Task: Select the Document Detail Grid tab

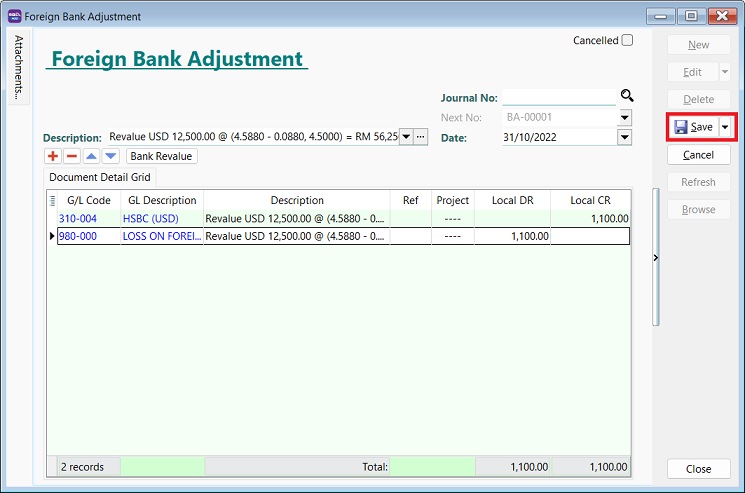Action: (x=100, y=177)
